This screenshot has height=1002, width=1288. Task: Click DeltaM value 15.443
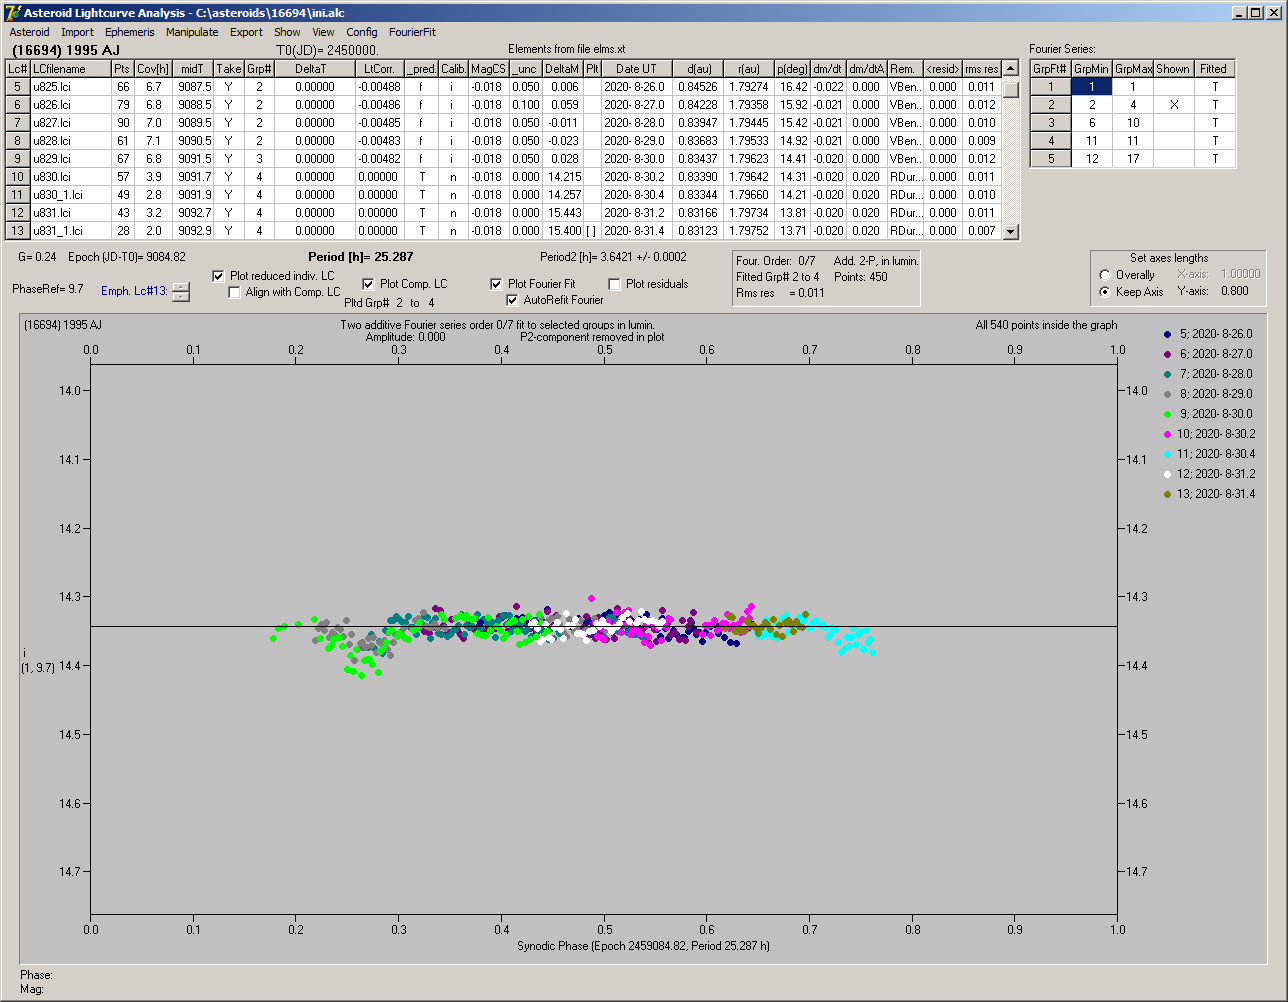(x=565, y=213)
